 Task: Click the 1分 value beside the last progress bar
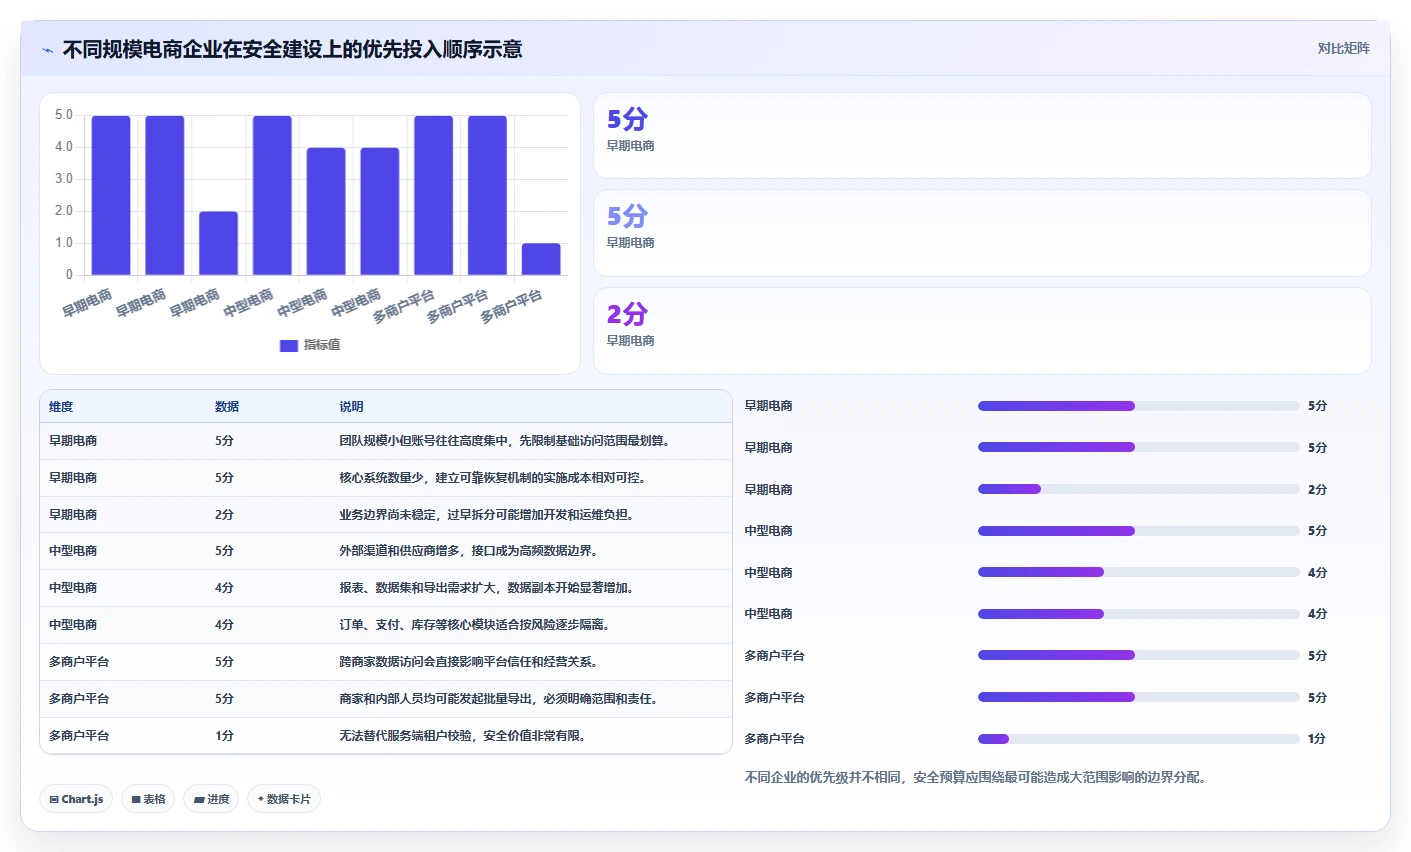[x=1317, y=739]
